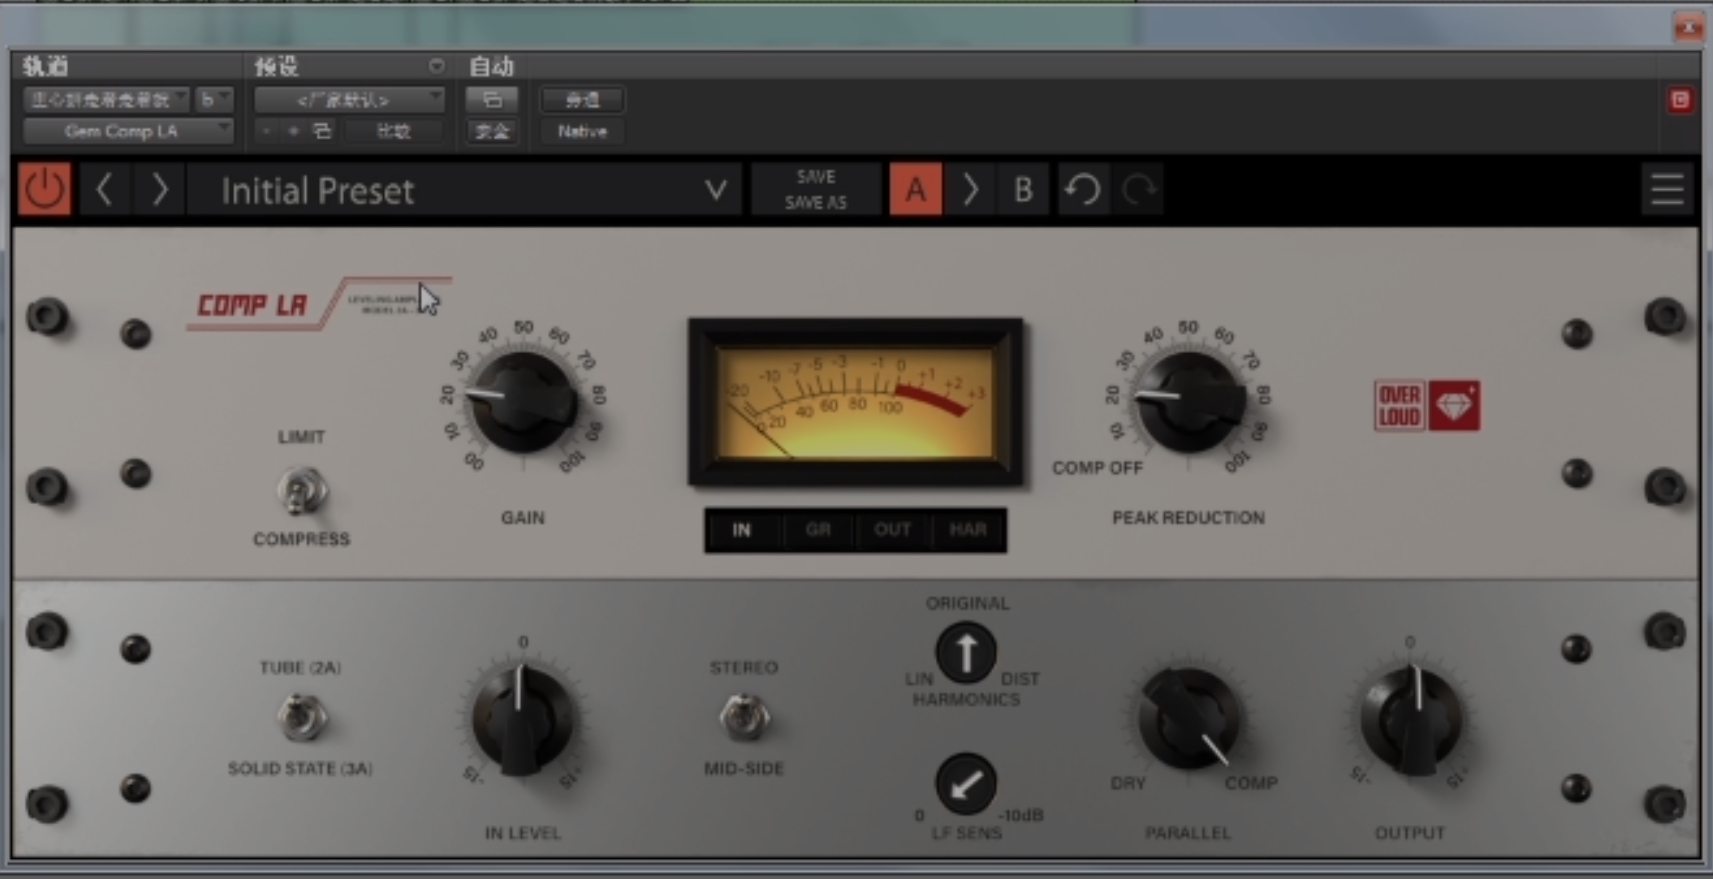Click the Harmonics selector knob
Screen dimensions: 1713x879
coord(965,652)
